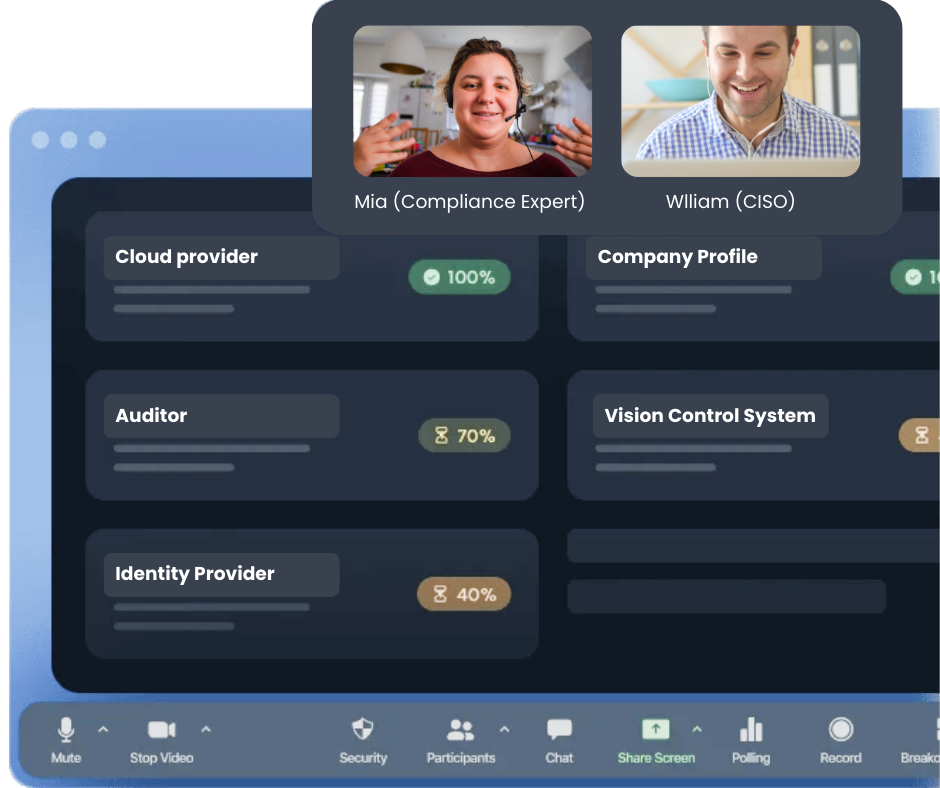Select William's video thumbnail
This screenshot has height=788, width=940.
click(740, 101)
